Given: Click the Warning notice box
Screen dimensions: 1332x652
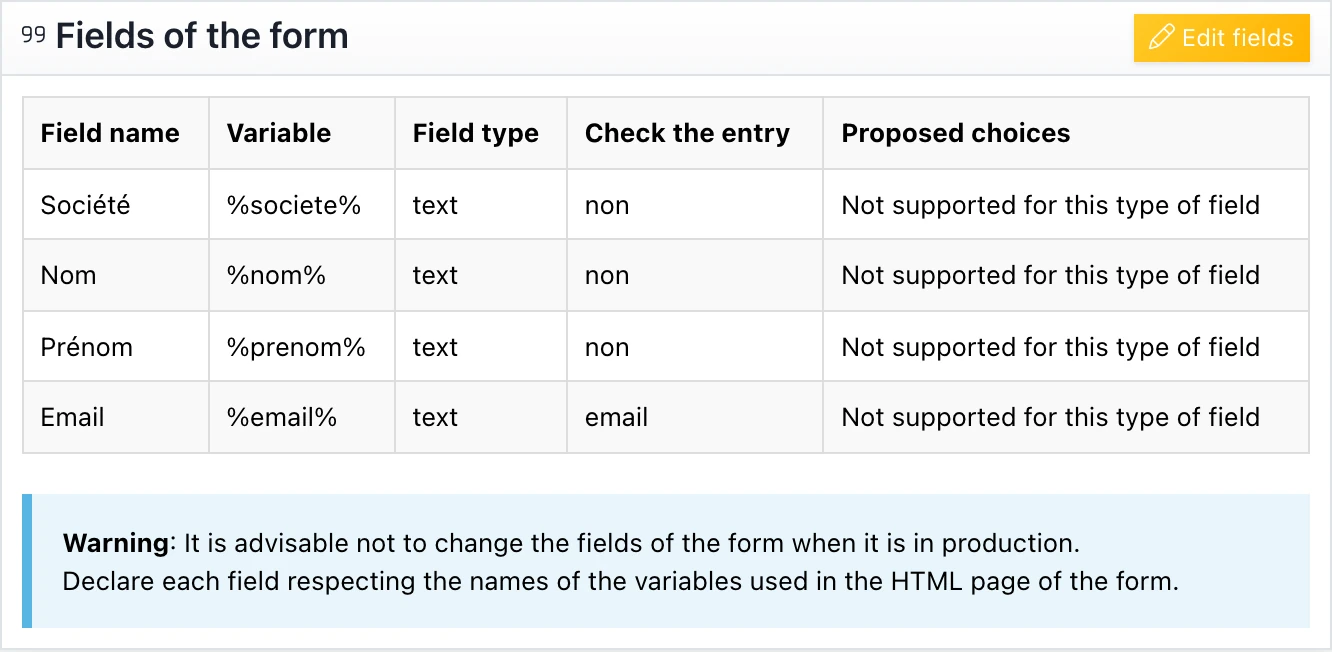Looking at the screenshot, I should [x=666, y=562].
